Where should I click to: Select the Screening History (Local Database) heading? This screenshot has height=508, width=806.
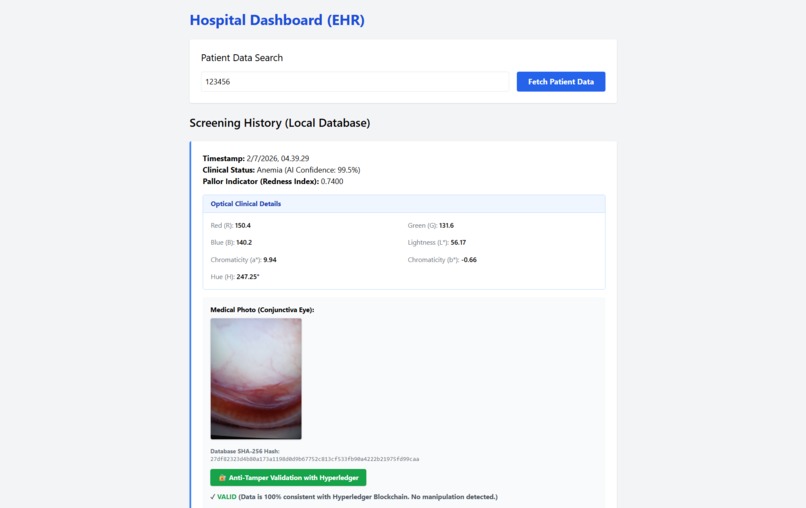(x=280, y=123)
